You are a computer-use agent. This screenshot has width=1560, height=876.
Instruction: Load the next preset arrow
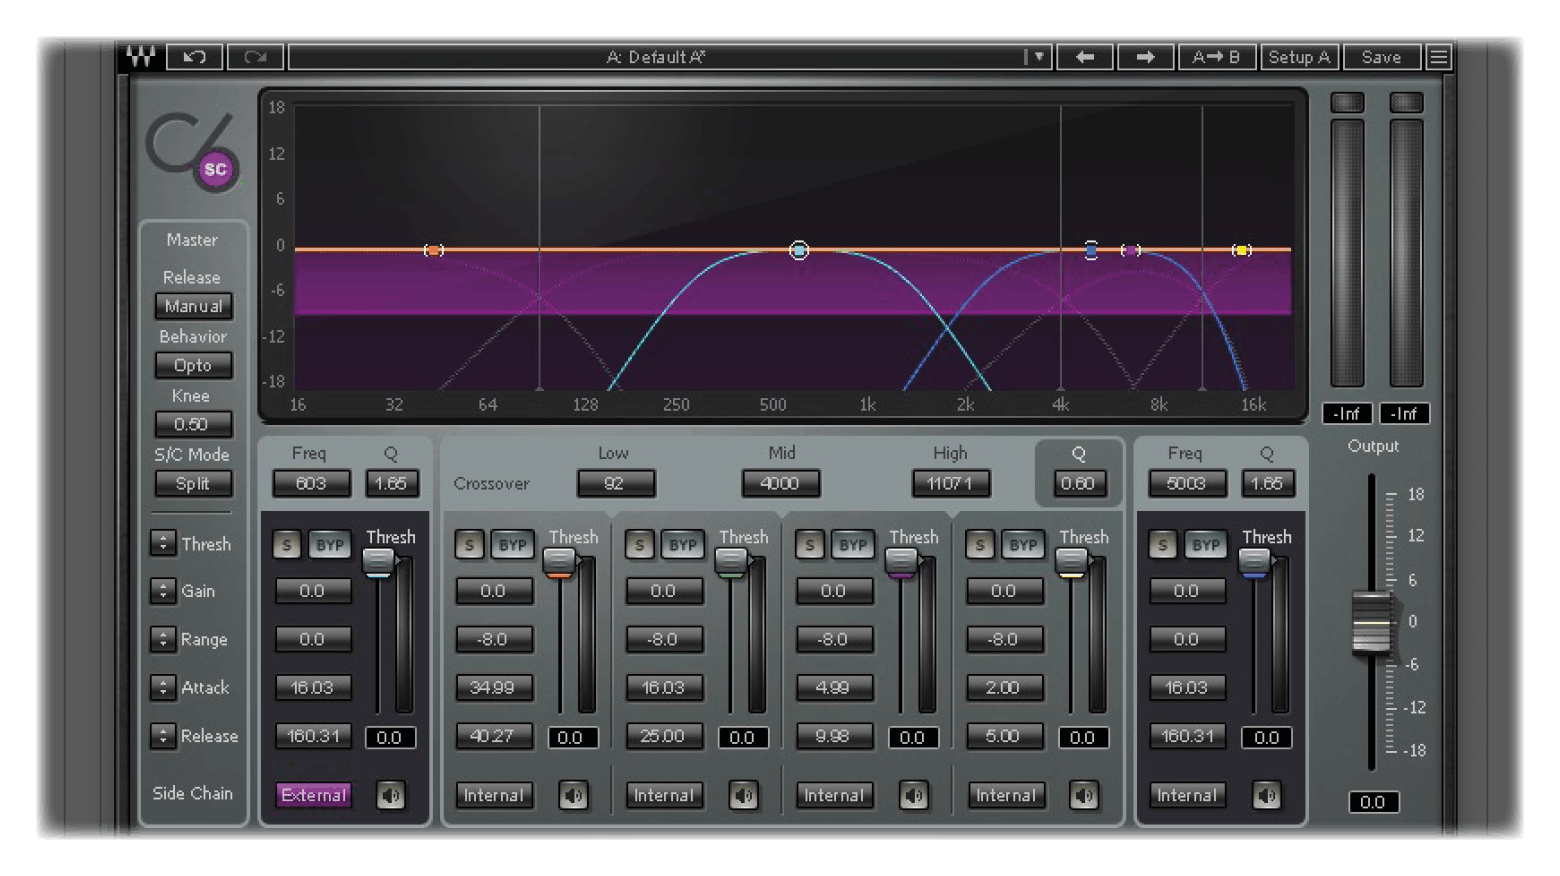click(x=1146, y=57)
